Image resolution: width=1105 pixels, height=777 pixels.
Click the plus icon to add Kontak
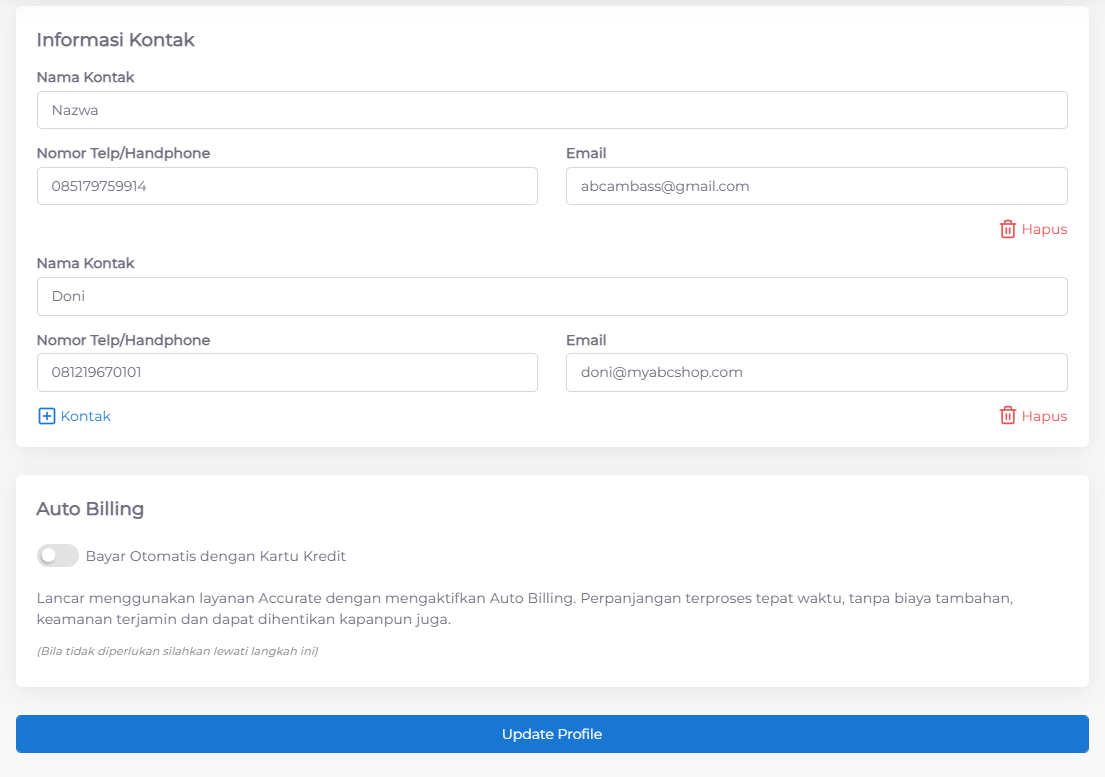(x=46, y=416)
